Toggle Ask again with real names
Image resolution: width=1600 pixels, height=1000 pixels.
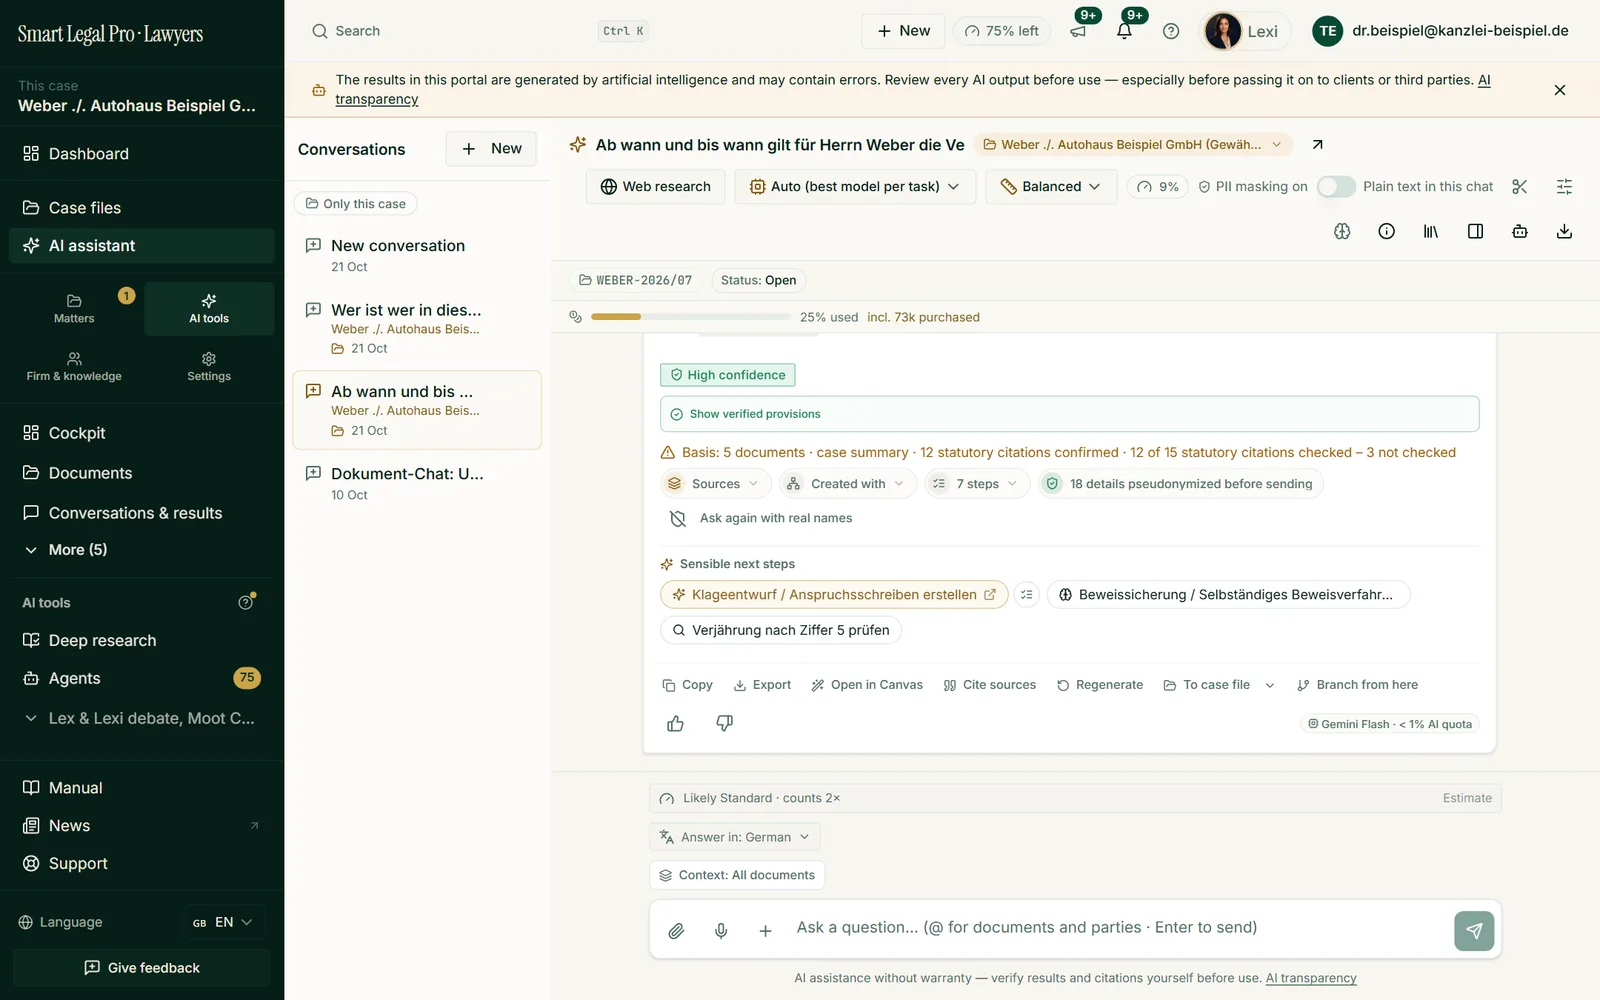(x=760, y=518)
